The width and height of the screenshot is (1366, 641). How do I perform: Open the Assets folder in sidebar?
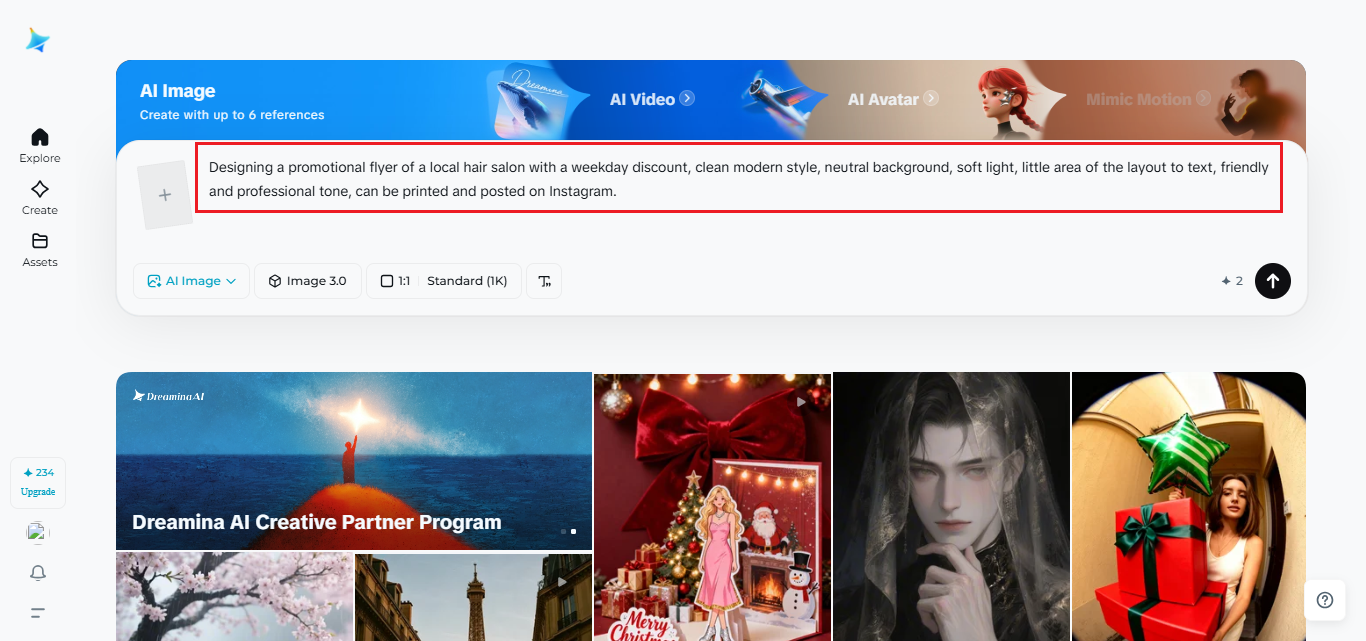pyautogui.click(x=40, y=249)
